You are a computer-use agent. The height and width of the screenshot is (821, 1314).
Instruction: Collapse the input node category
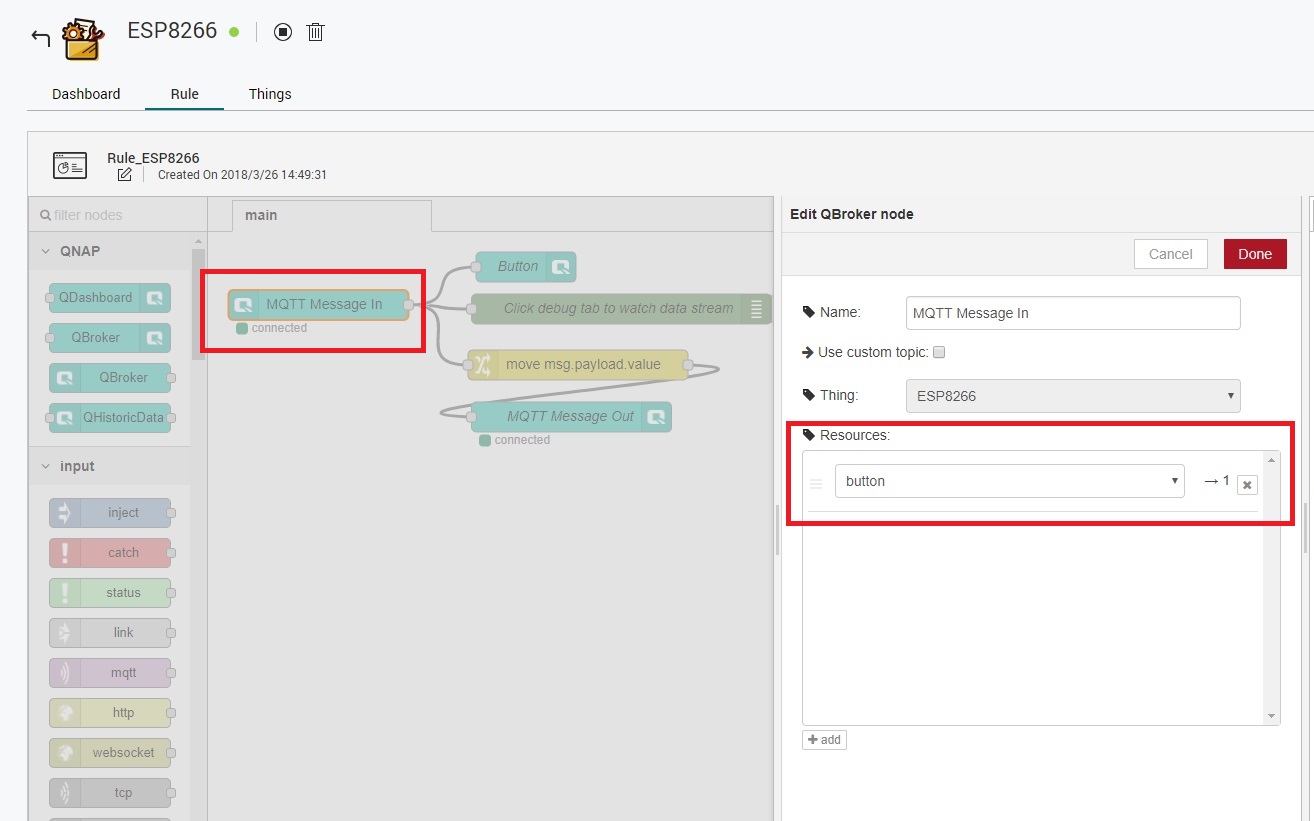pos(110,466)
